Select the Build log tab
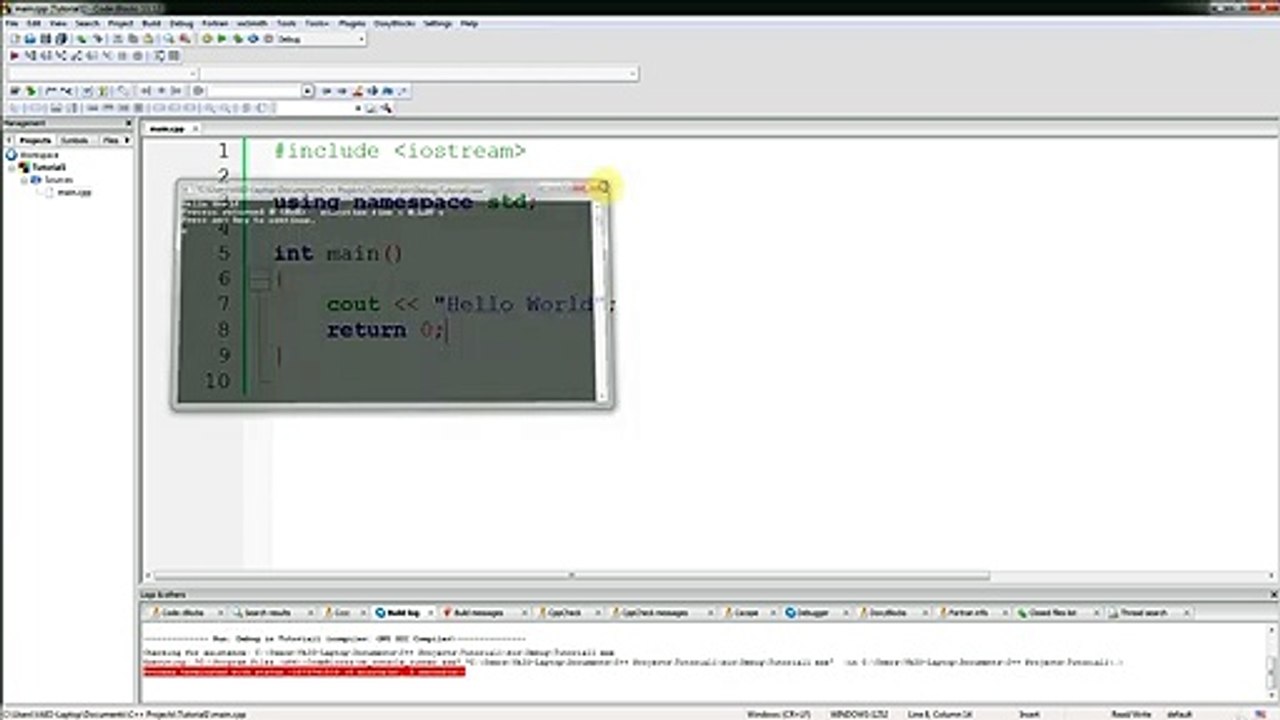The image size is (1280, 720). 404,612
